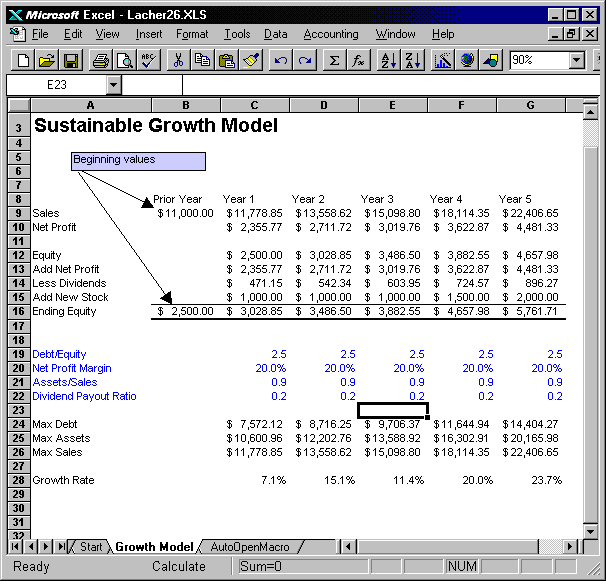
Task: Click the New workbook icon
Action: coord(23,60)
